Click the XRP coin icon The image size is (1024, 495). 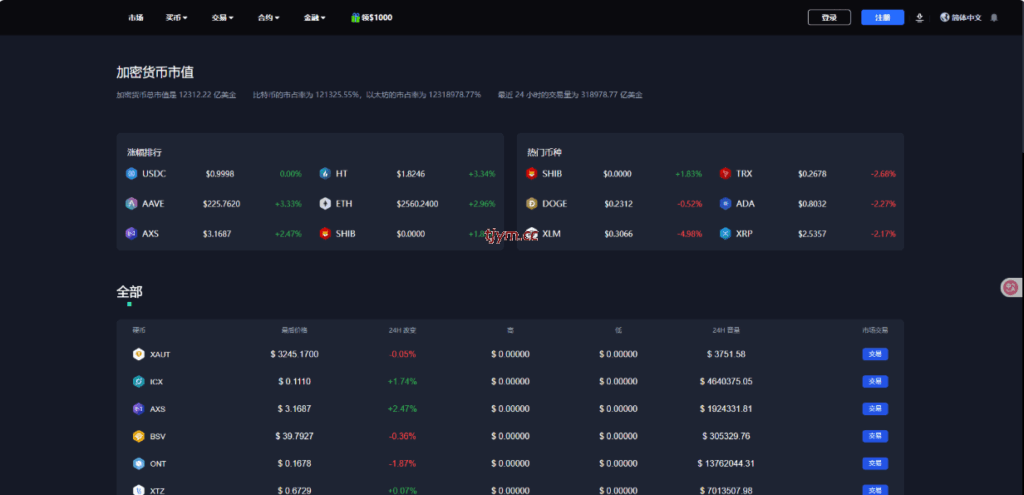tap(725, 233)
